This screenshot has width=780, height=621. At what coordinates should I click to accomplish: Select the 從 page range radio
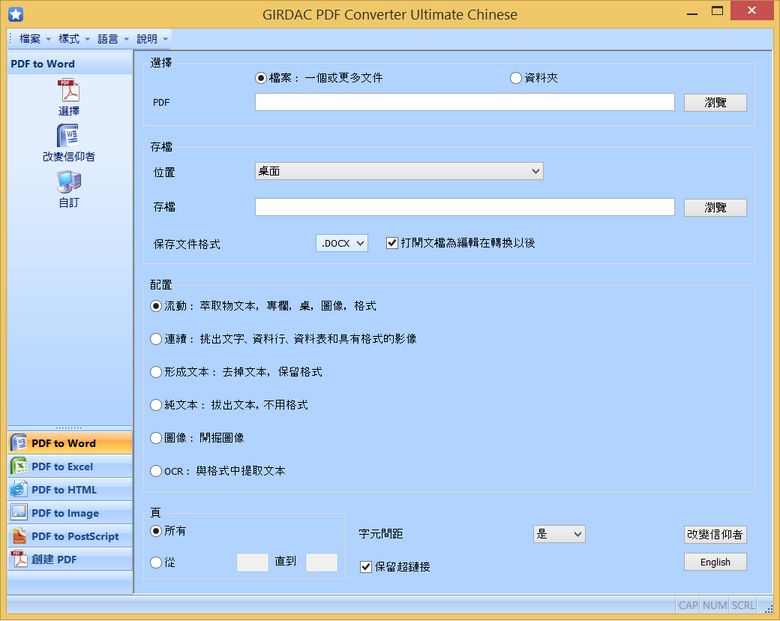(x=156, y=562)
